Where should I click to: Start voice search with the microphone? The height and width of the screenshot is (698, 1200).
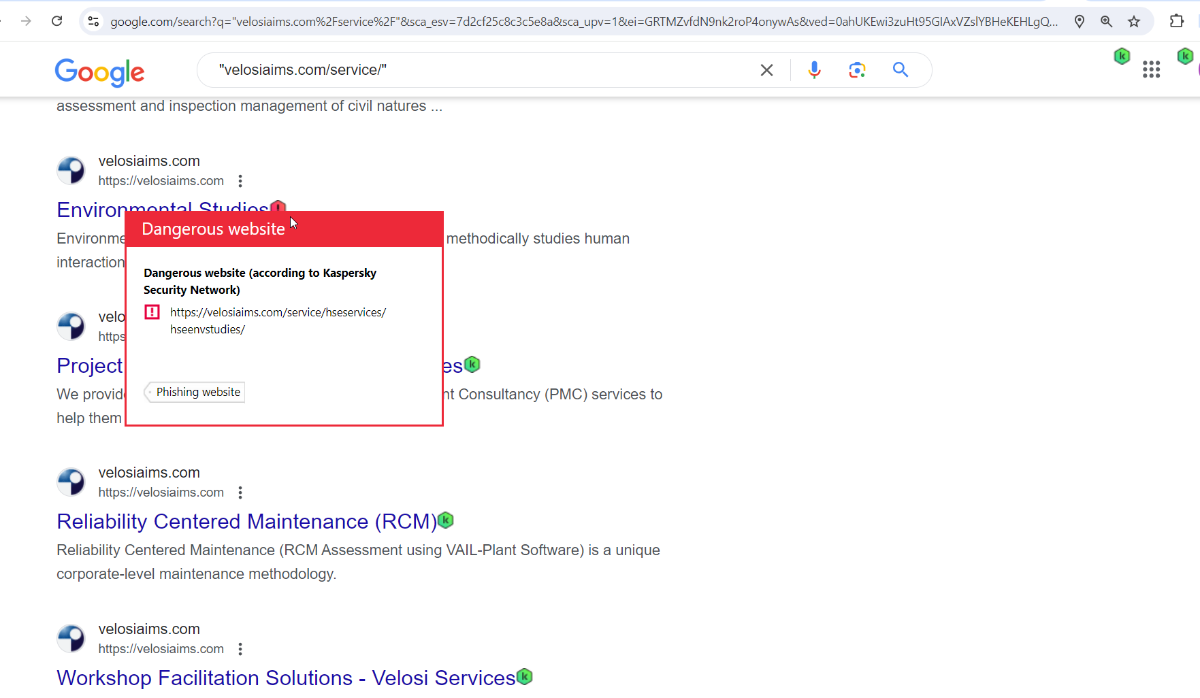click(814, 70)
